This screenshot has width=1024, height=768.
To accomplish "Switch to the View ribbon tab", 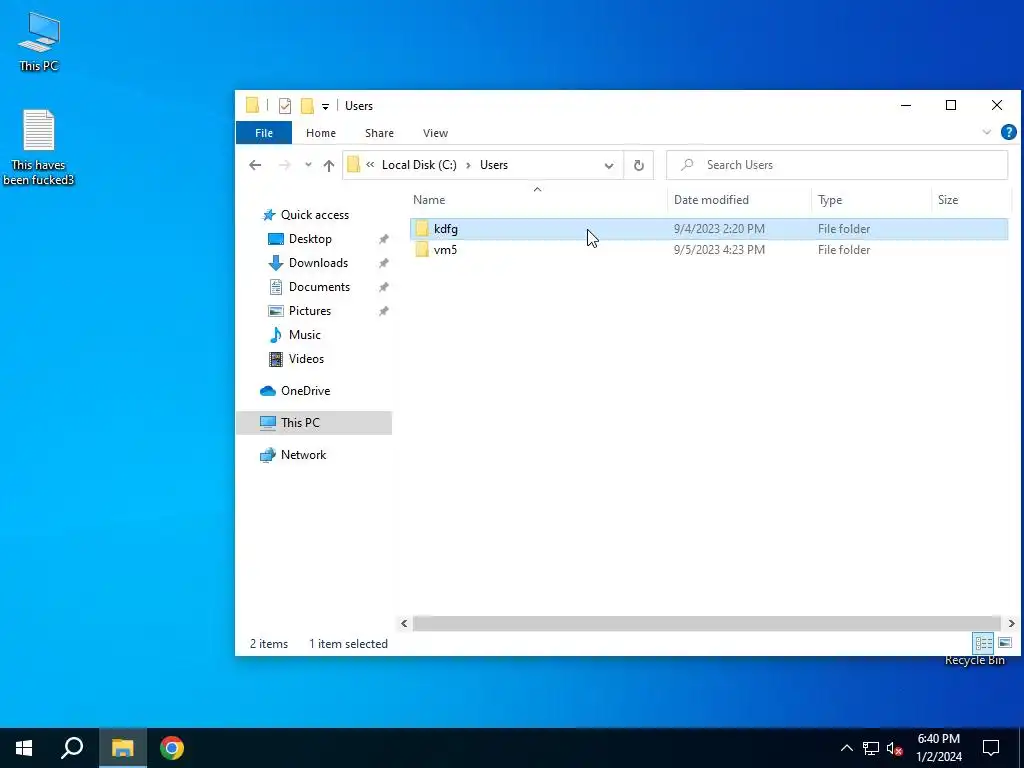I will [435, 133].
